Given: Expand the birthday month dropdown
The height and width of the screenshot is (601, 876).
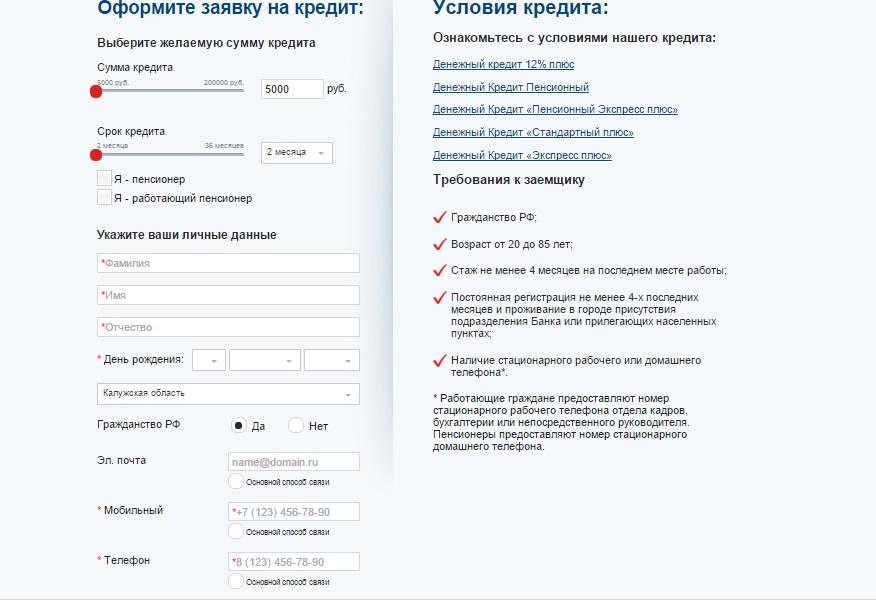Looking at the screenshot, I should point(264,360).
